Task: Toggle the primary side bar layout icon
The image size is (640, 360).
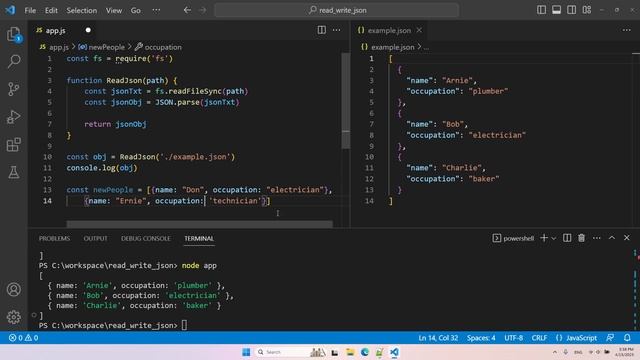Action: (541, 10)
